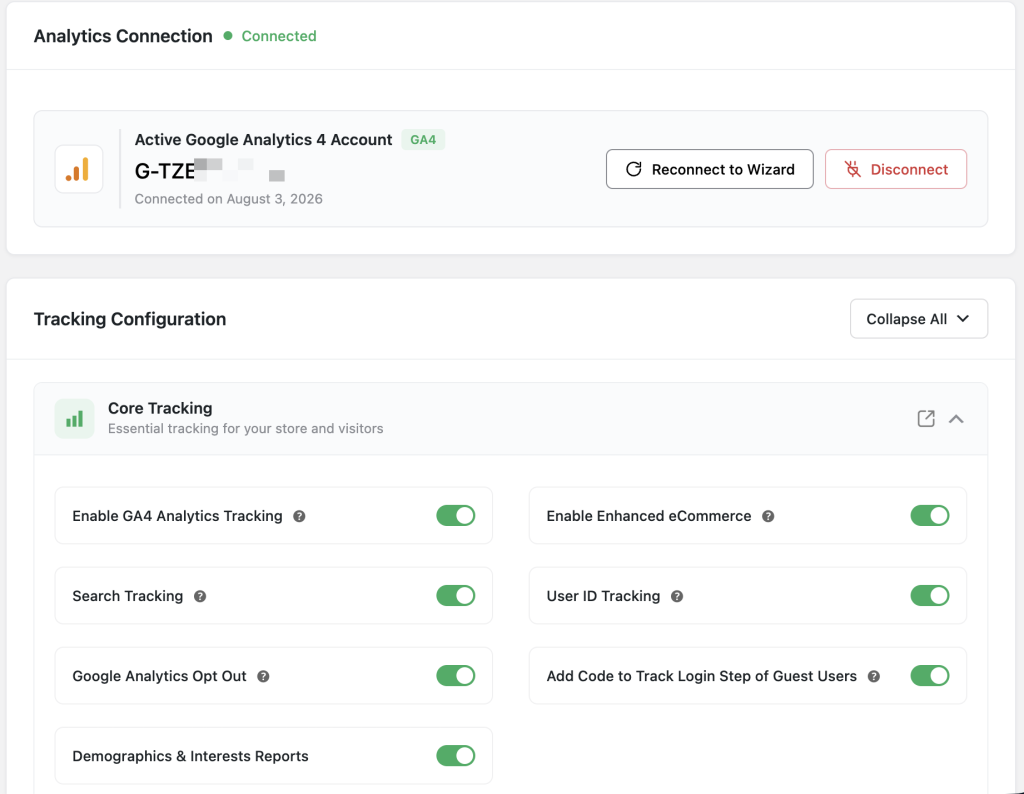
Task: Toggle Demographics & Interests Reports switch
Action: point(456,755)
